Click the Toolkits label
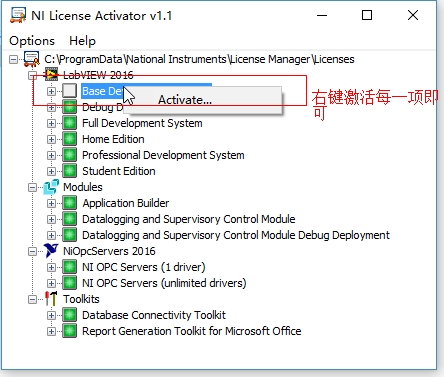The image size is (444, 377). coord(81,299)
